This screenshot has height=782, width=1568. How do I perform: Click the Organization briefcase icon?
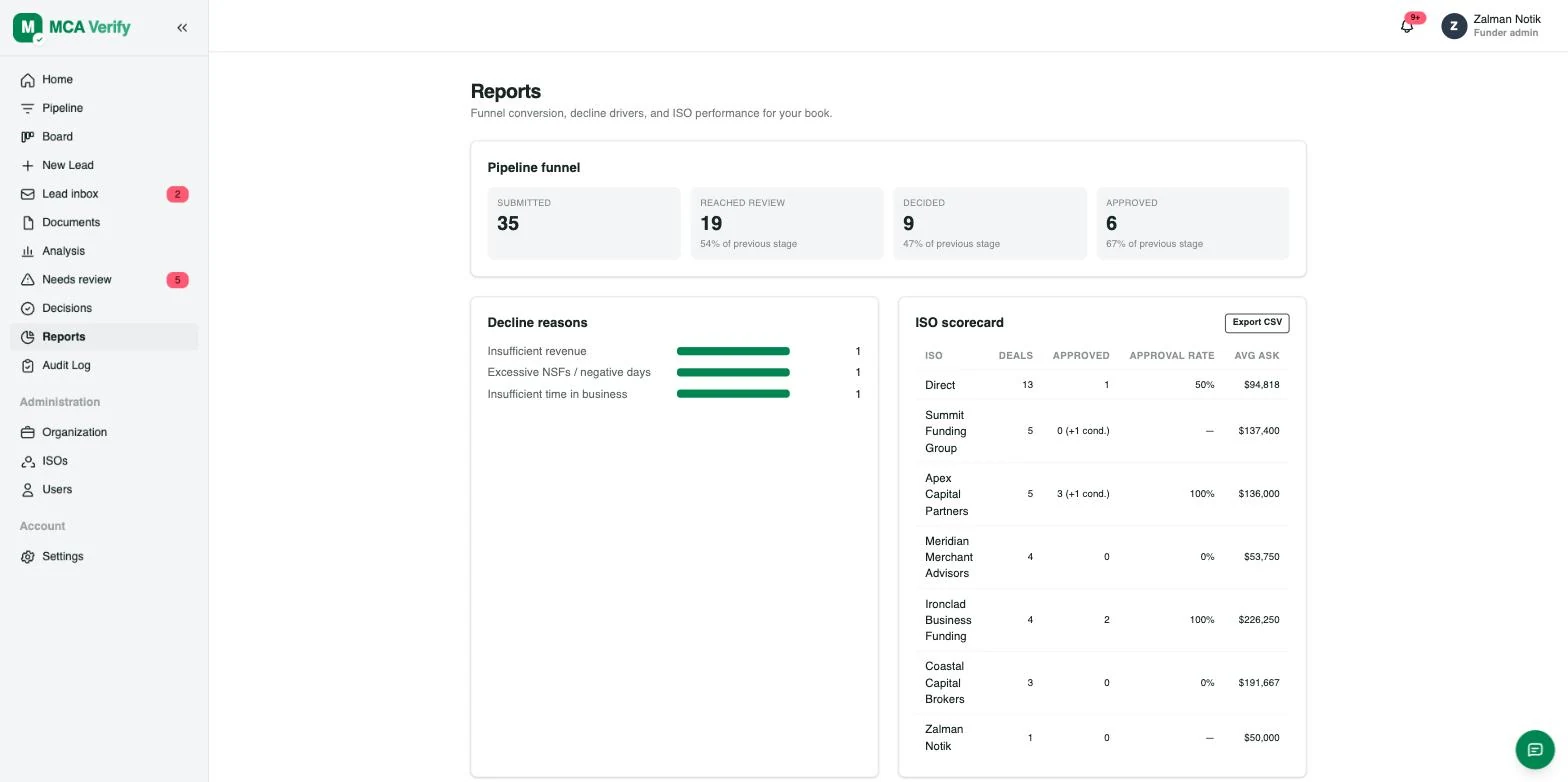coord(28,433)
